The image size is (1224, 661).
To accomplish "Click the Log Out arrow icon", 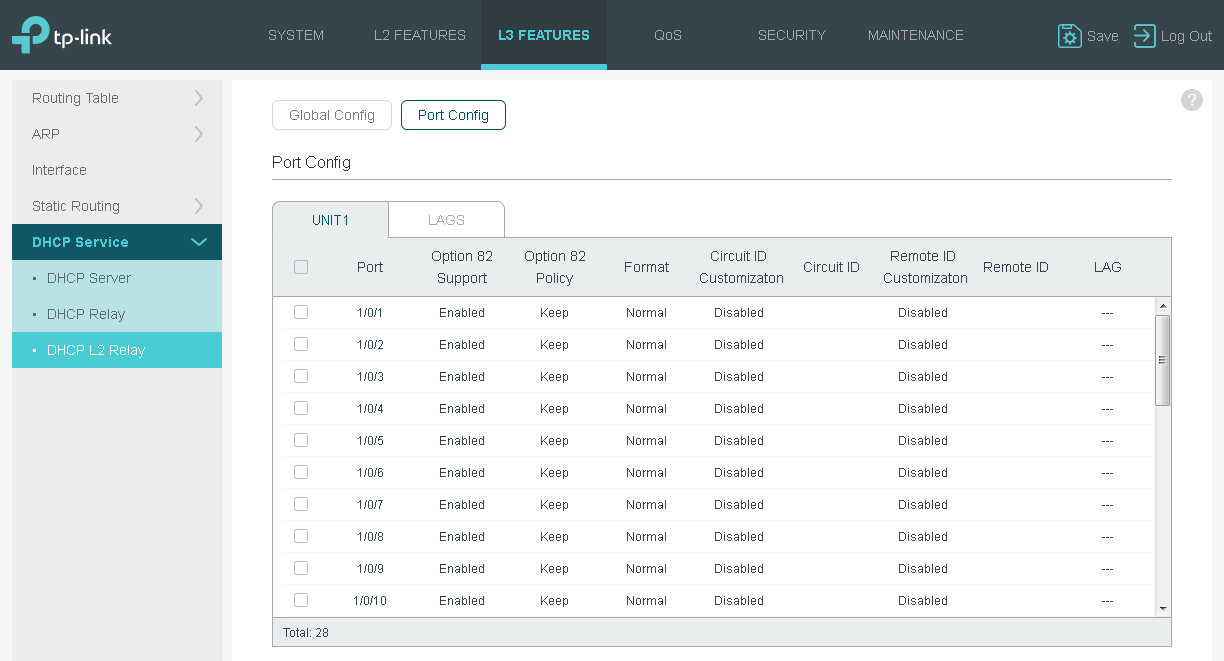I will pos(1144,36).
